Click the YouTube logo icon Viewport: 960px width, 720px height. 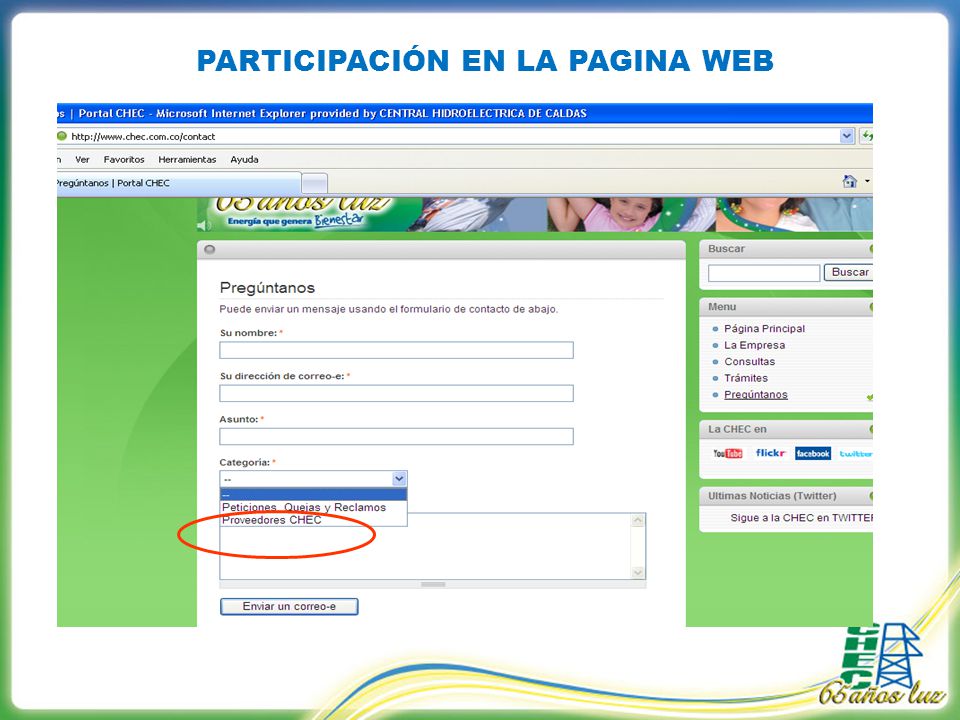pyautogui.click(x=727, y=454)
